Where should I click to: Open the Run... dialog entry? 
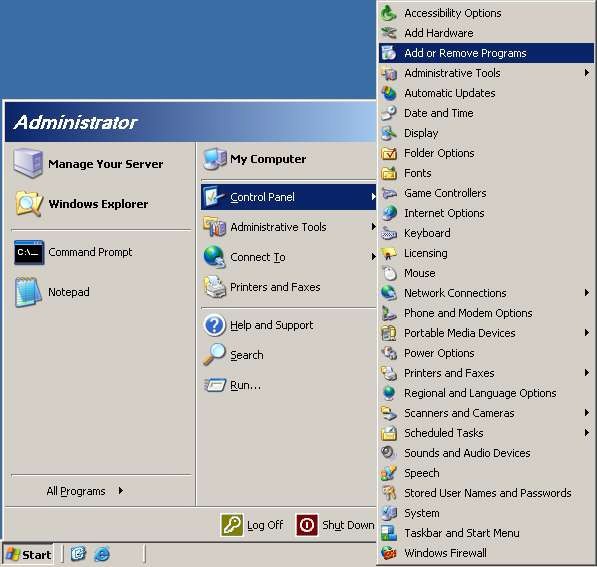(x=289, y=385)
